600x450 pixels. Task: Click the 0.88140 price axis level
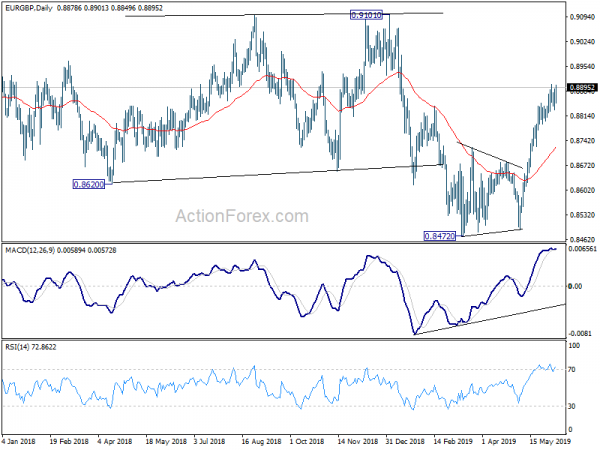pos(582,116)
